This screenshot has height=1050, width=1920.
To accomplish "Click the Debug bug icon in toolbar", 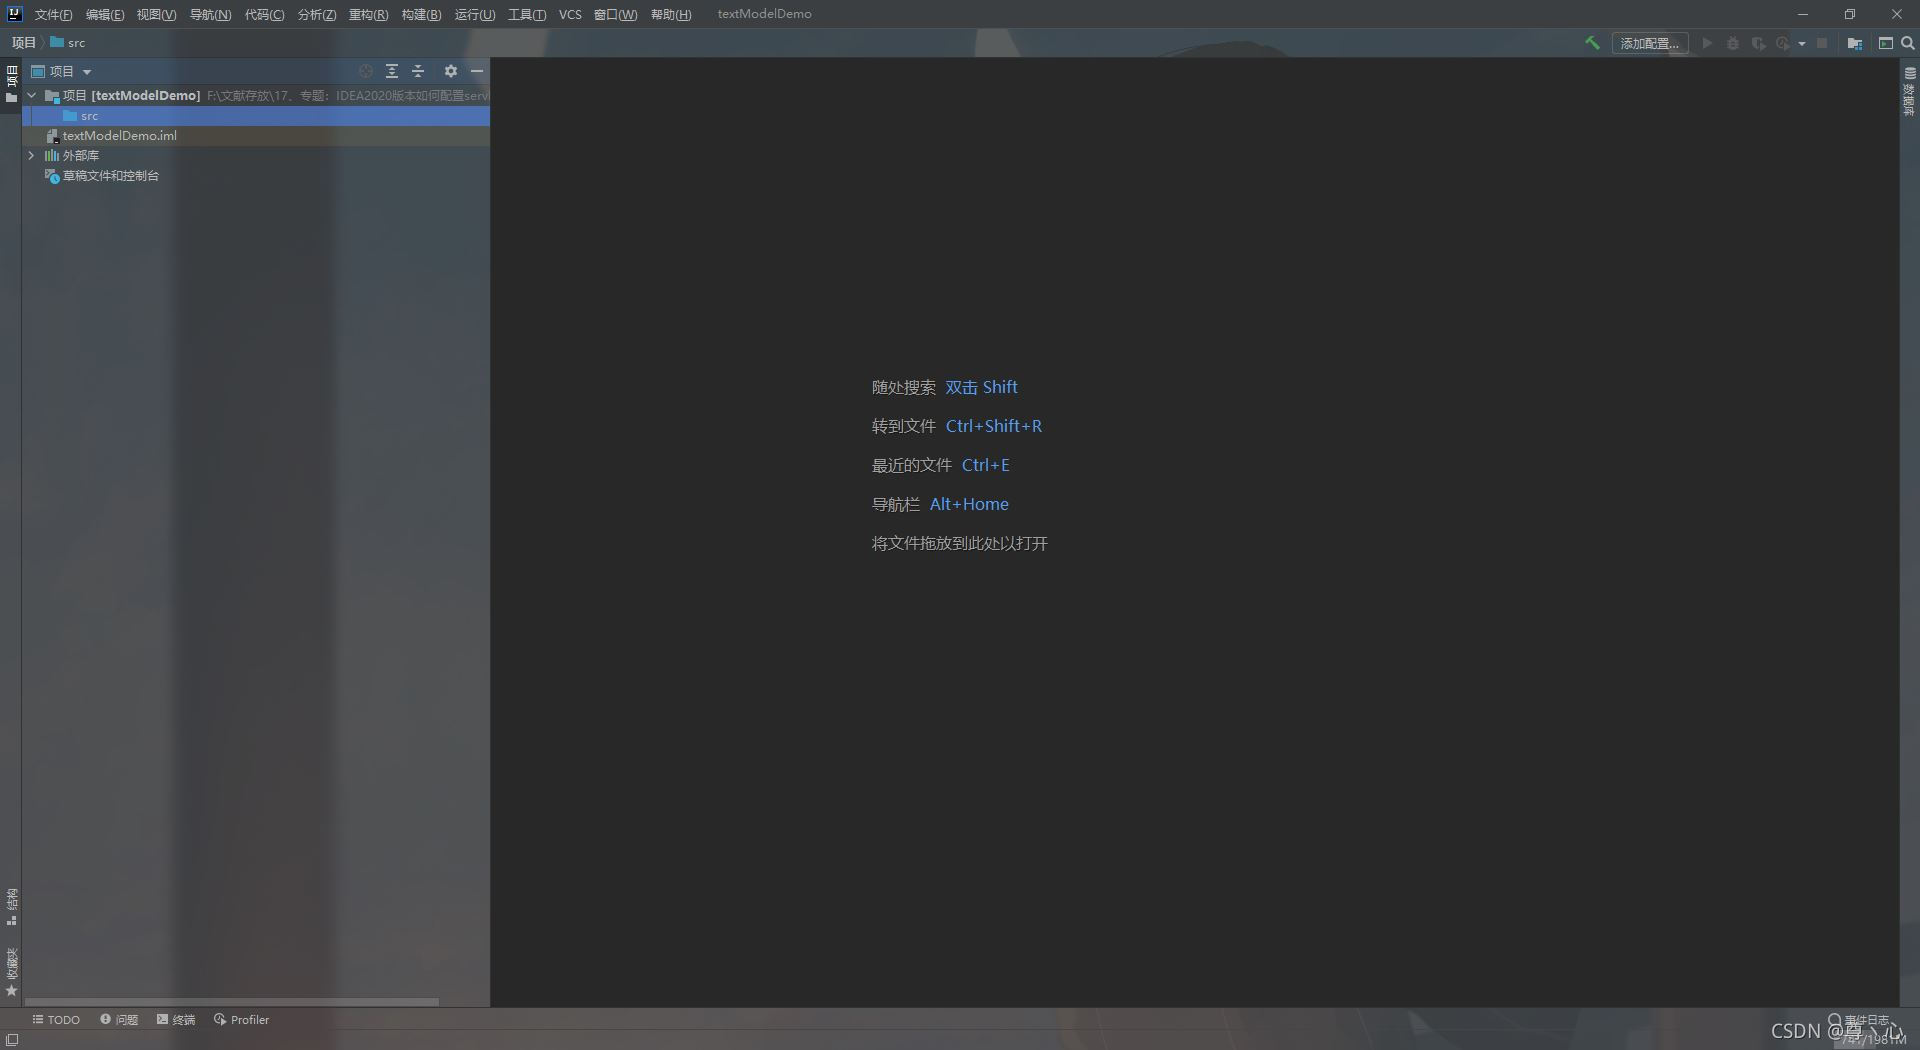I will pyautogui.click(x=1733, y=43).
